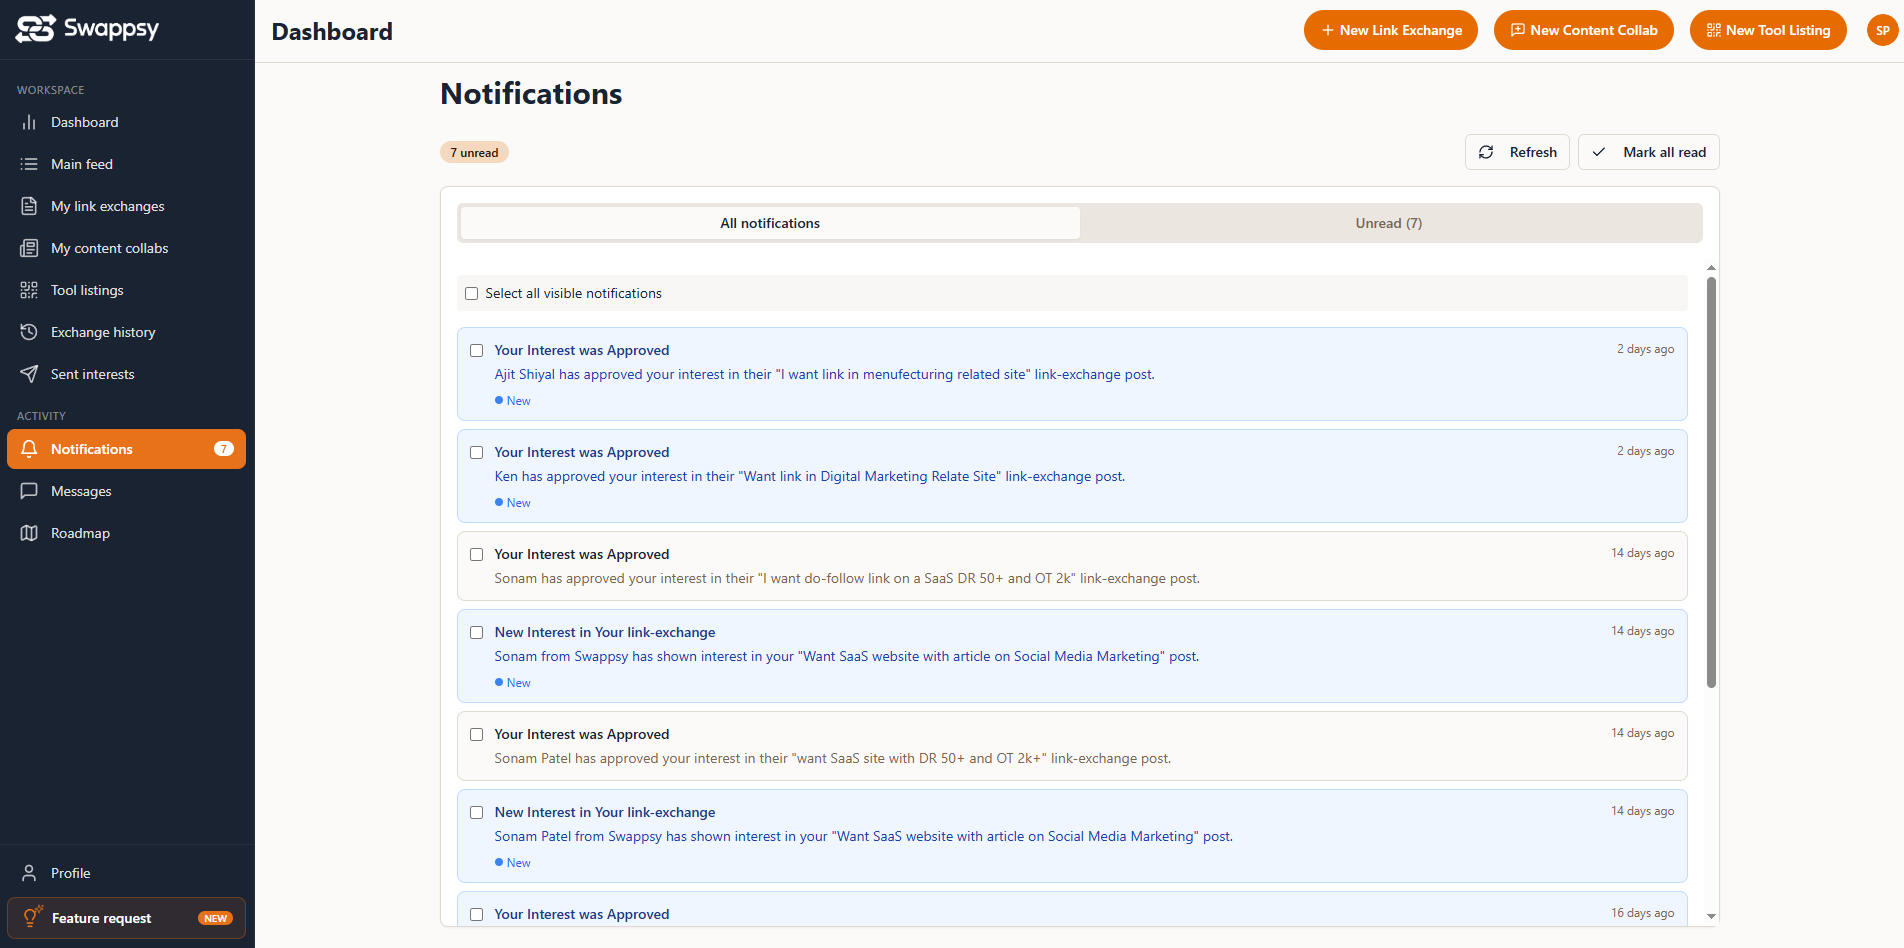Open Exchange history clock icon
Screen dimensions: 1904x948
point(29,332)
